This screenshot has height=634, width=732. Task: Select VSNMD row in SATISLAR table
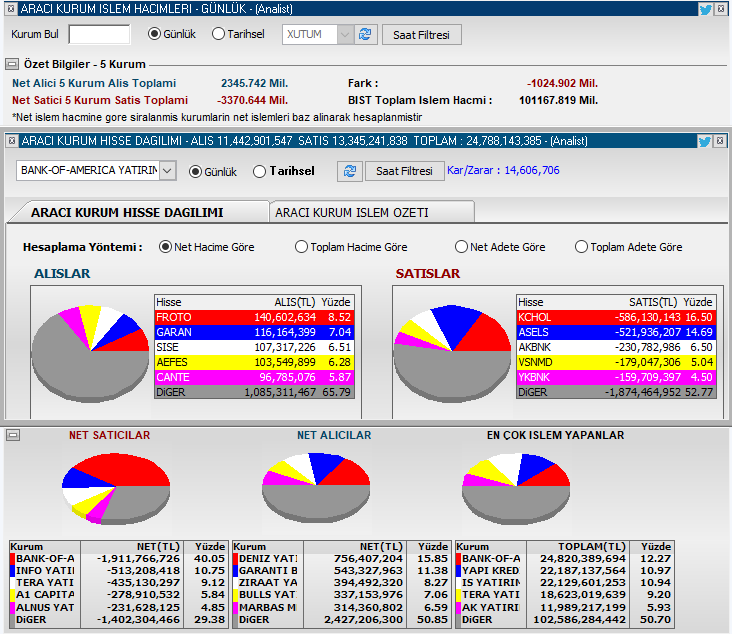[x=616, y=362]
